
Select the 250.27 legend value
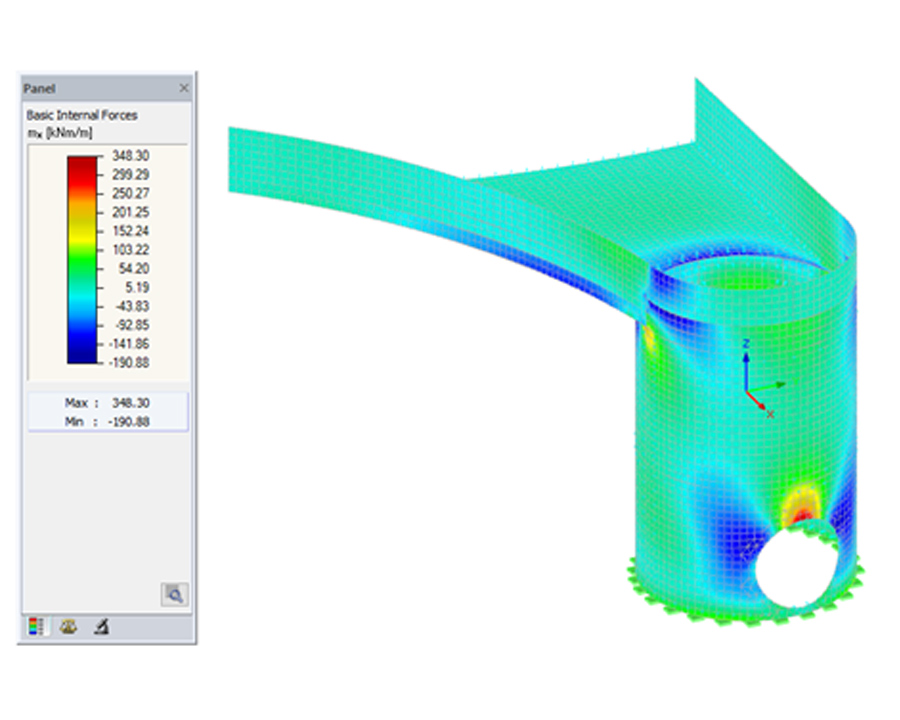coord(130,193)
